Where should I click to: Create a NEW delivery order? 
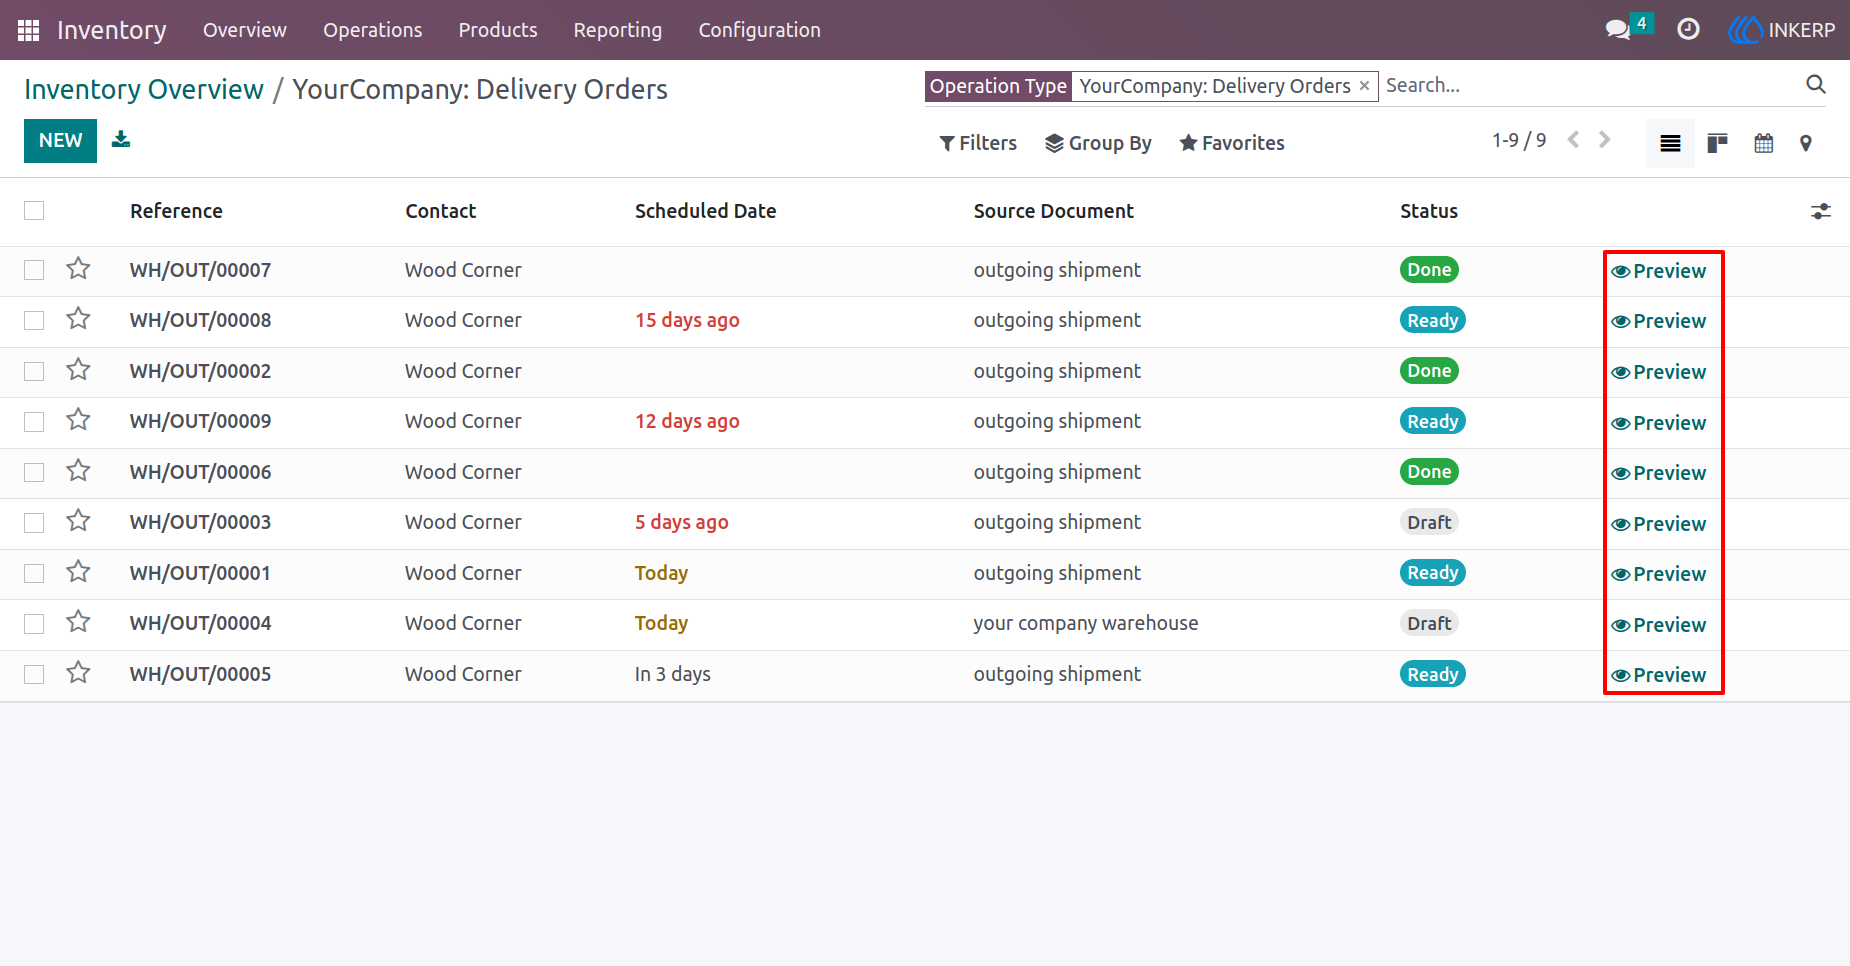(x=60, y=140)
